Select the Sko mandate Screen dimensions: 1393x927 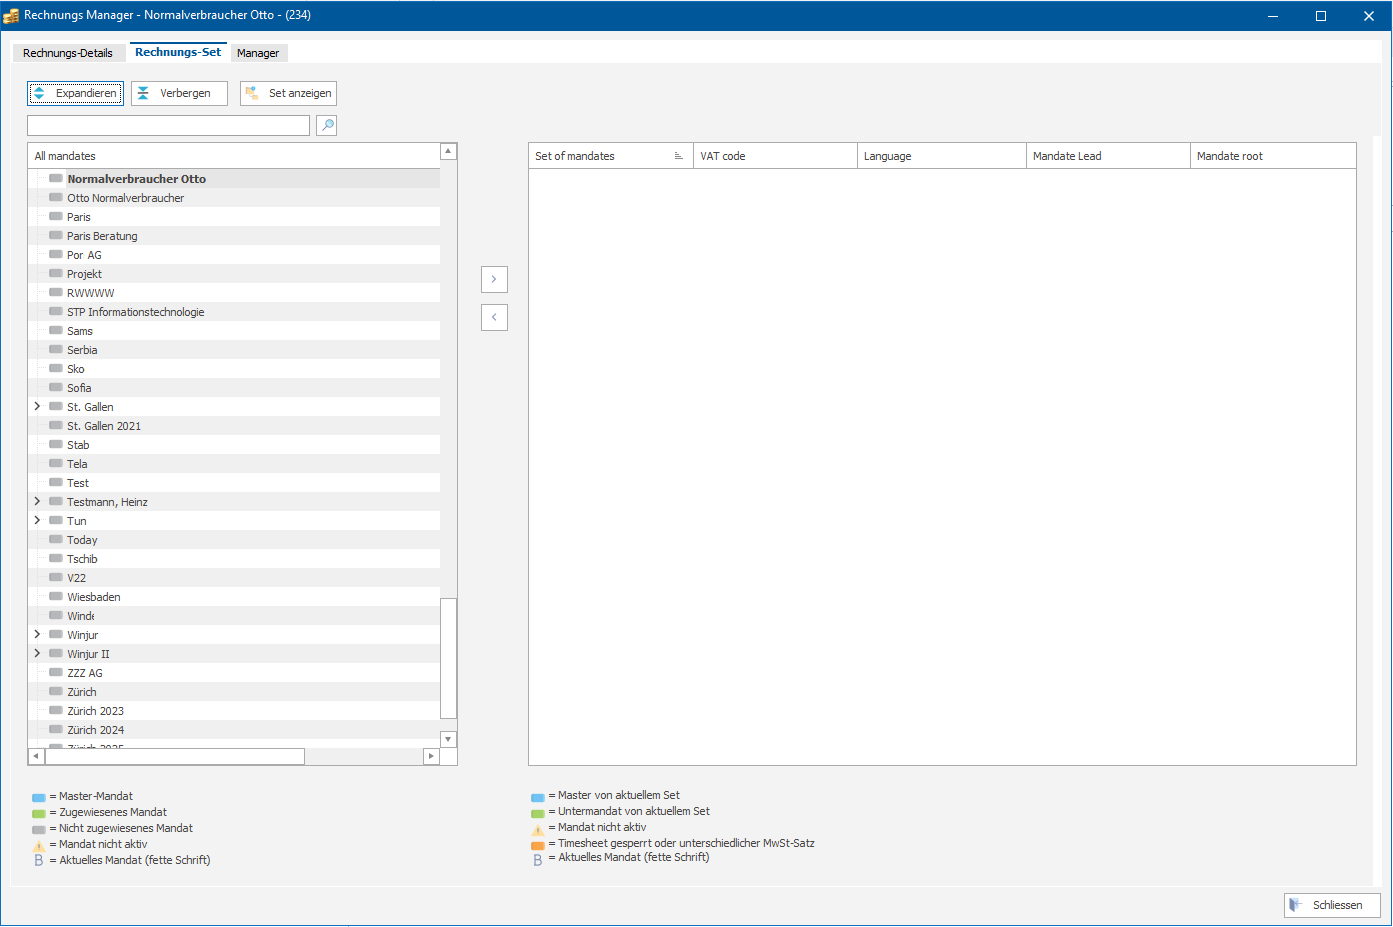pyautogui.click(x=234, y=369)
